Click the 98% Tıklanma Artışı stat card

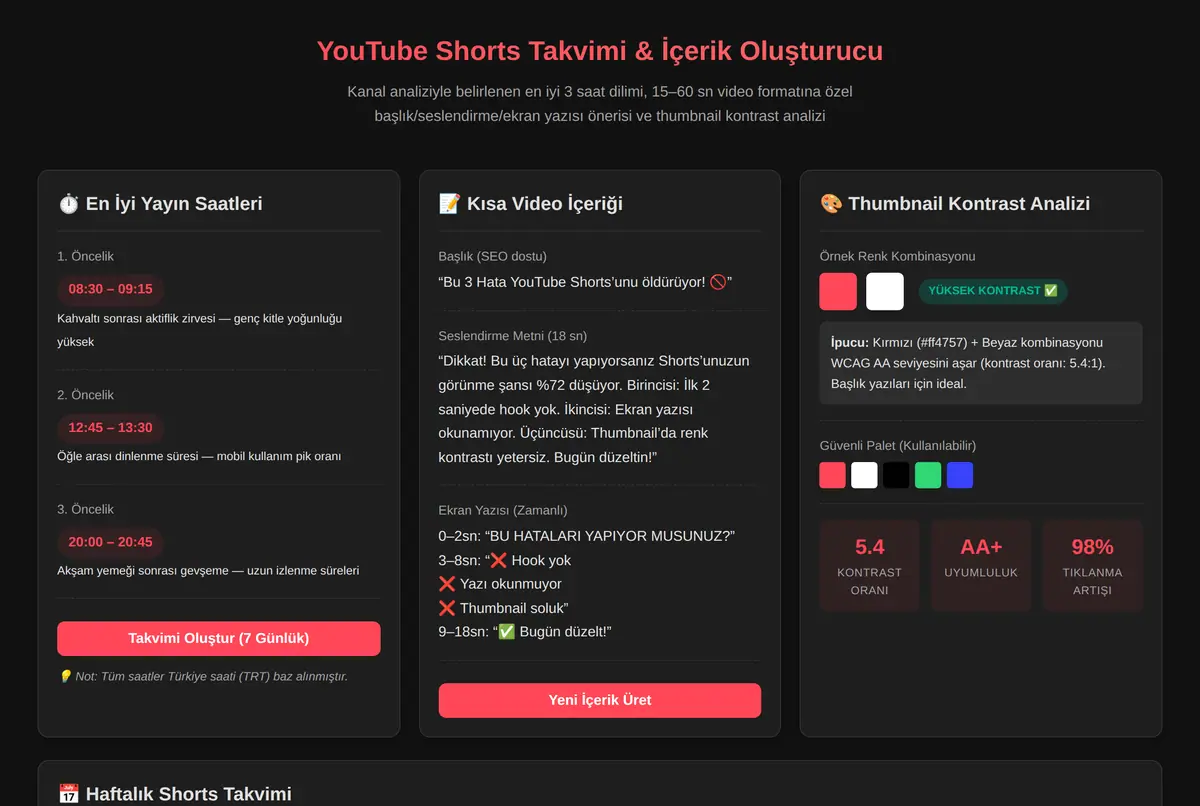(x=1092, y=565)
